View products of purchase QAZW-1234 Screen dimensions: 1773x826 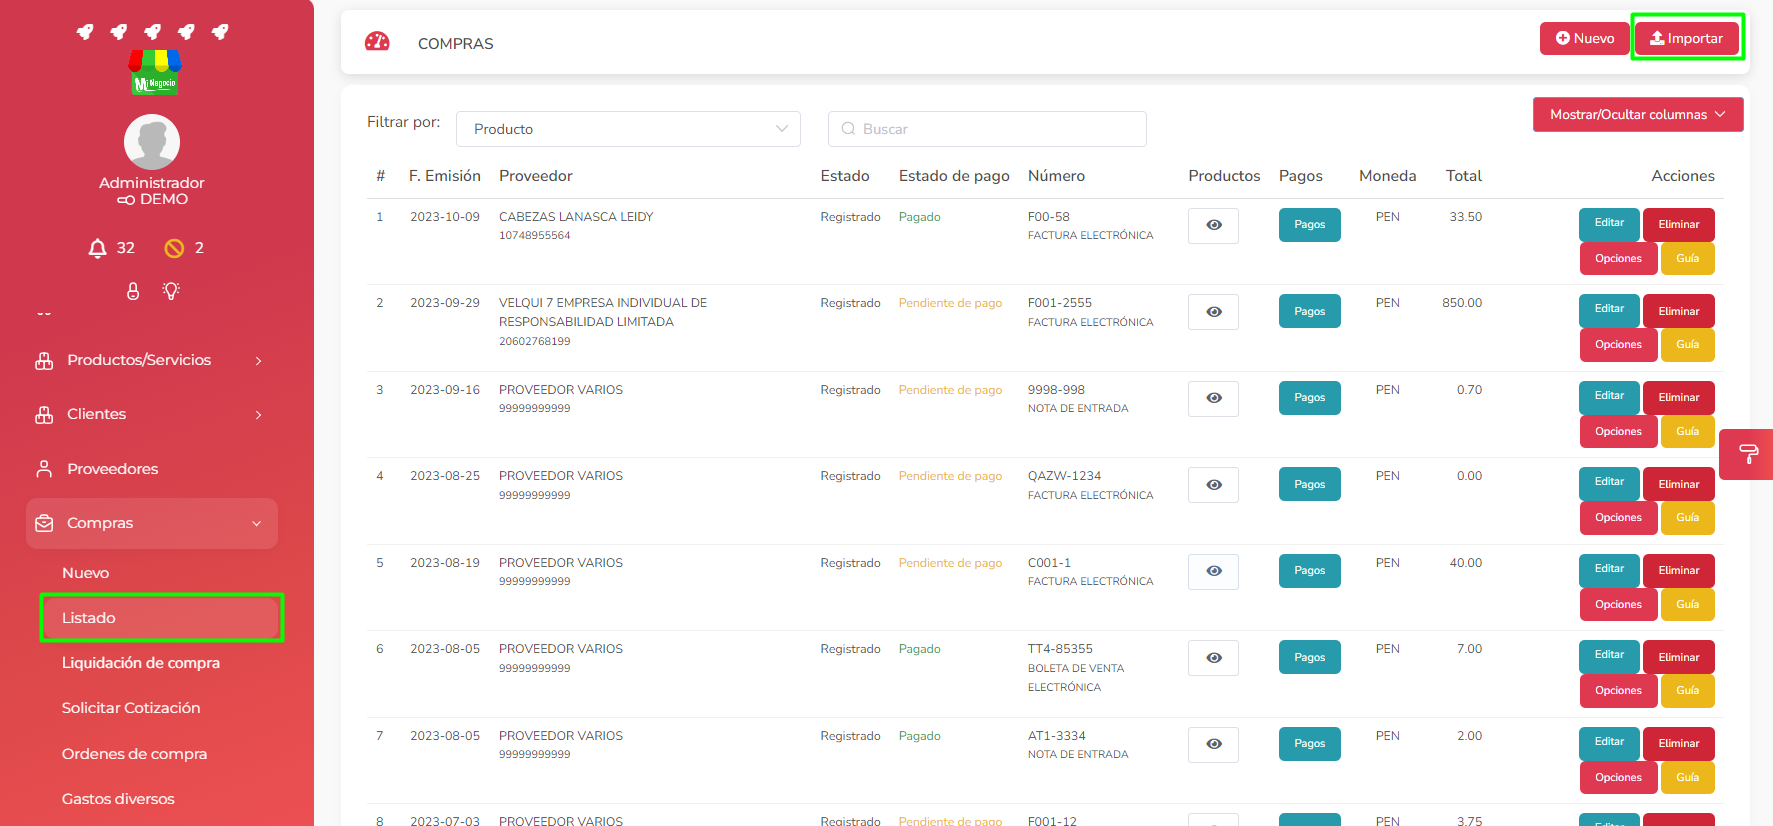coord(1213,485)
